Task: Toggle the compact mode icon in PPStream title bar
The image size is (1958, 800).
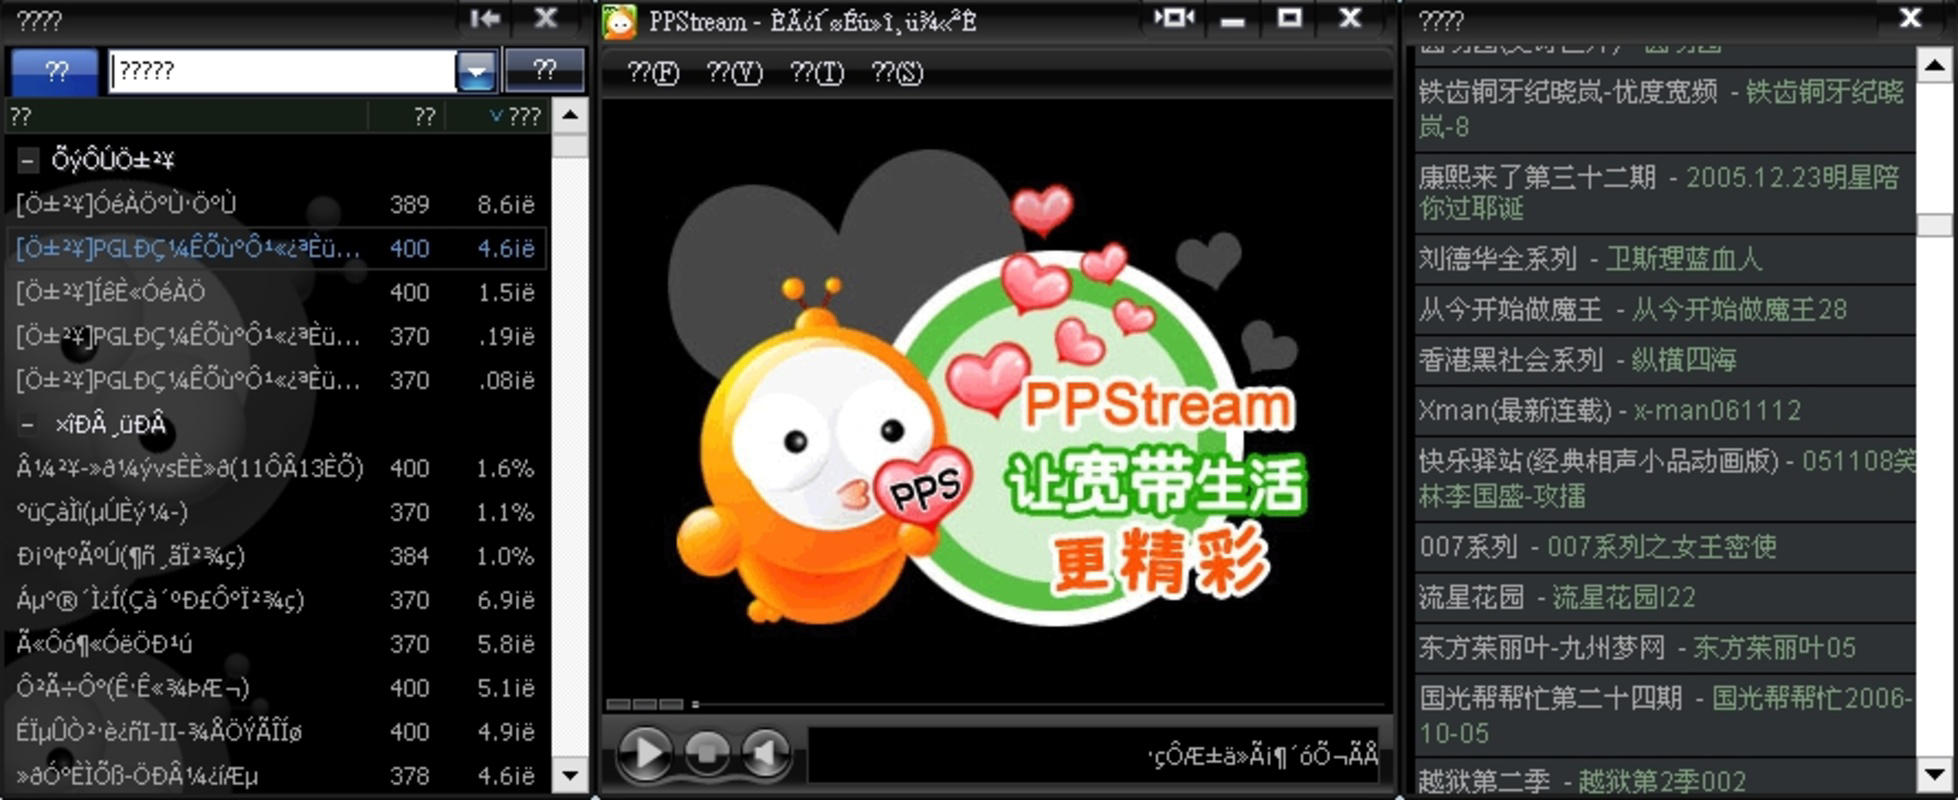Action: 1174,18
